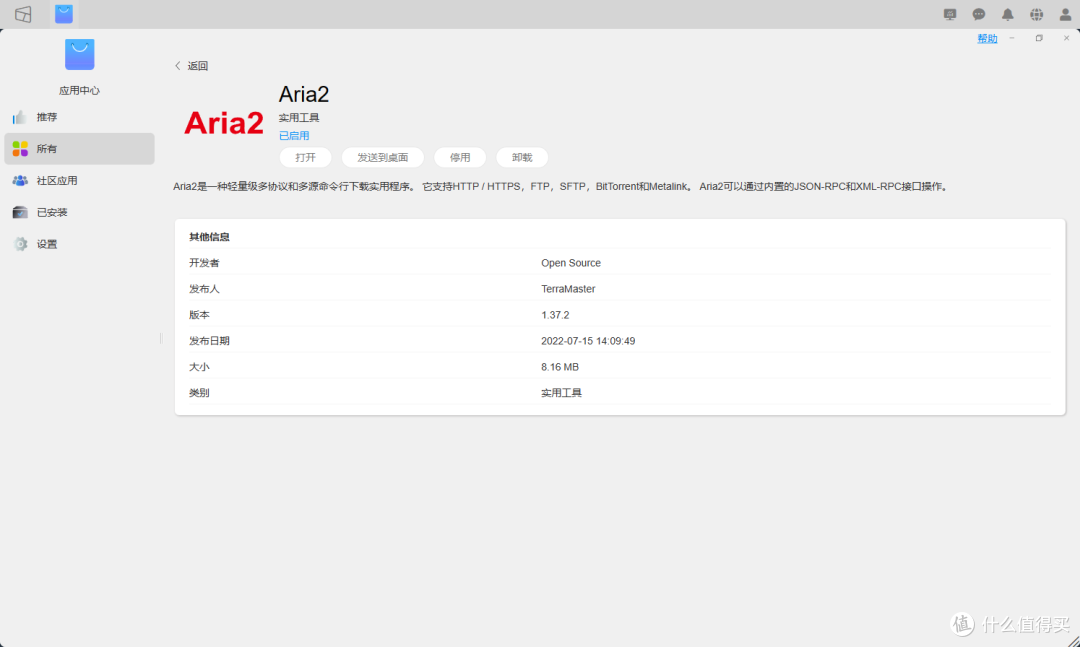
Task: Select the App Center taskbar icon
Action: pyautogui.click(x=64, y=14)
